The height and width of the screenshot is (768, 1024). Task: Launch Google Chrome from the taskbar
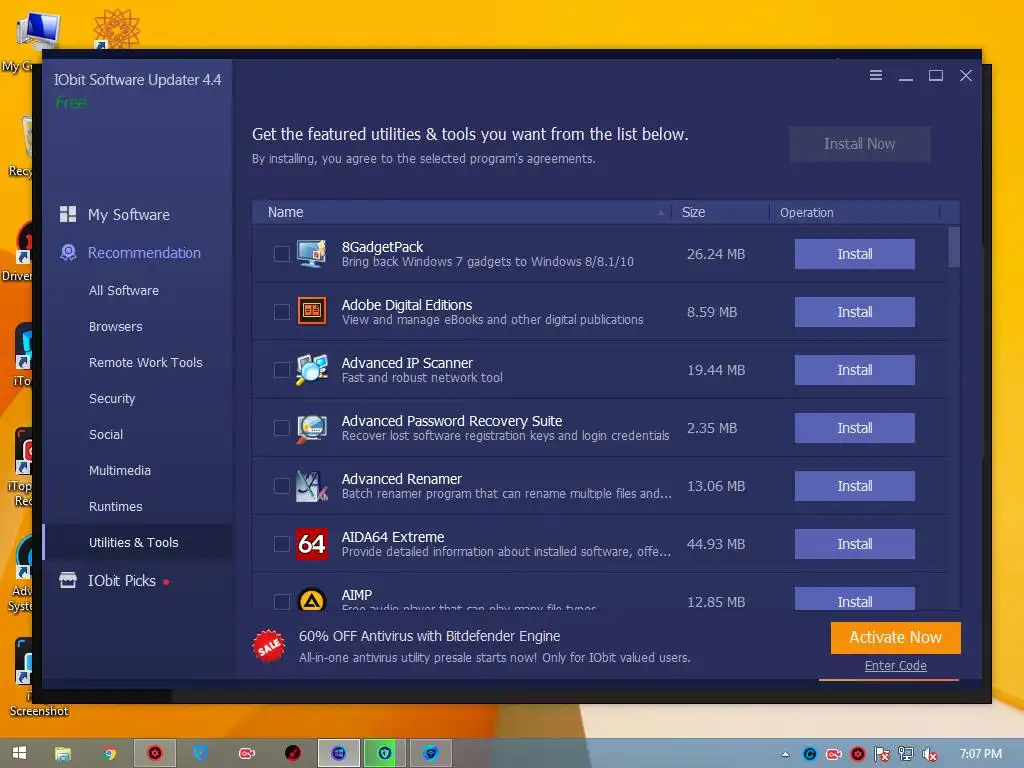click(110, 754)
